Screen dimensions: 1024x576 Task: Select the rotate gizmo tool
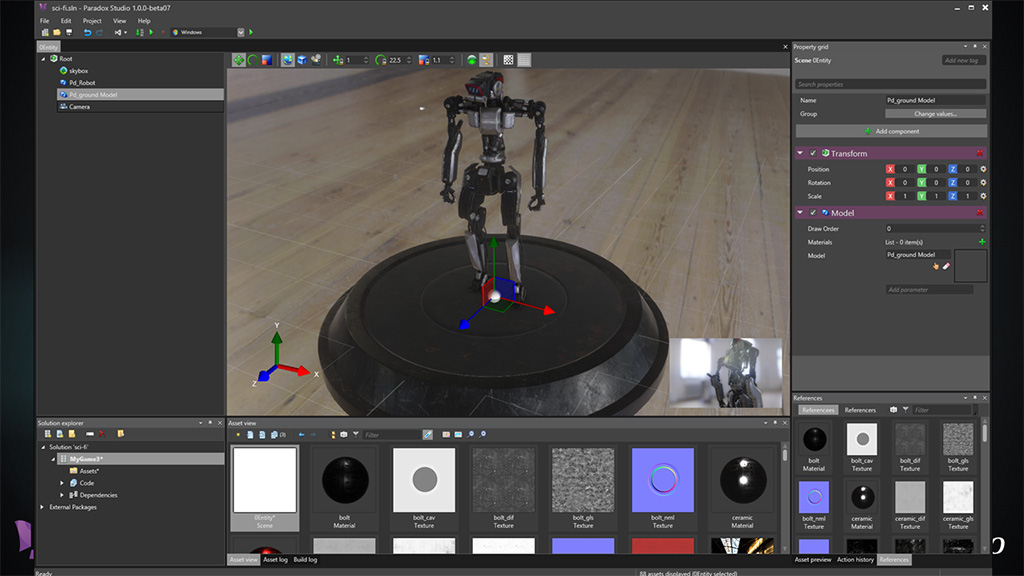tap(253, 60)
